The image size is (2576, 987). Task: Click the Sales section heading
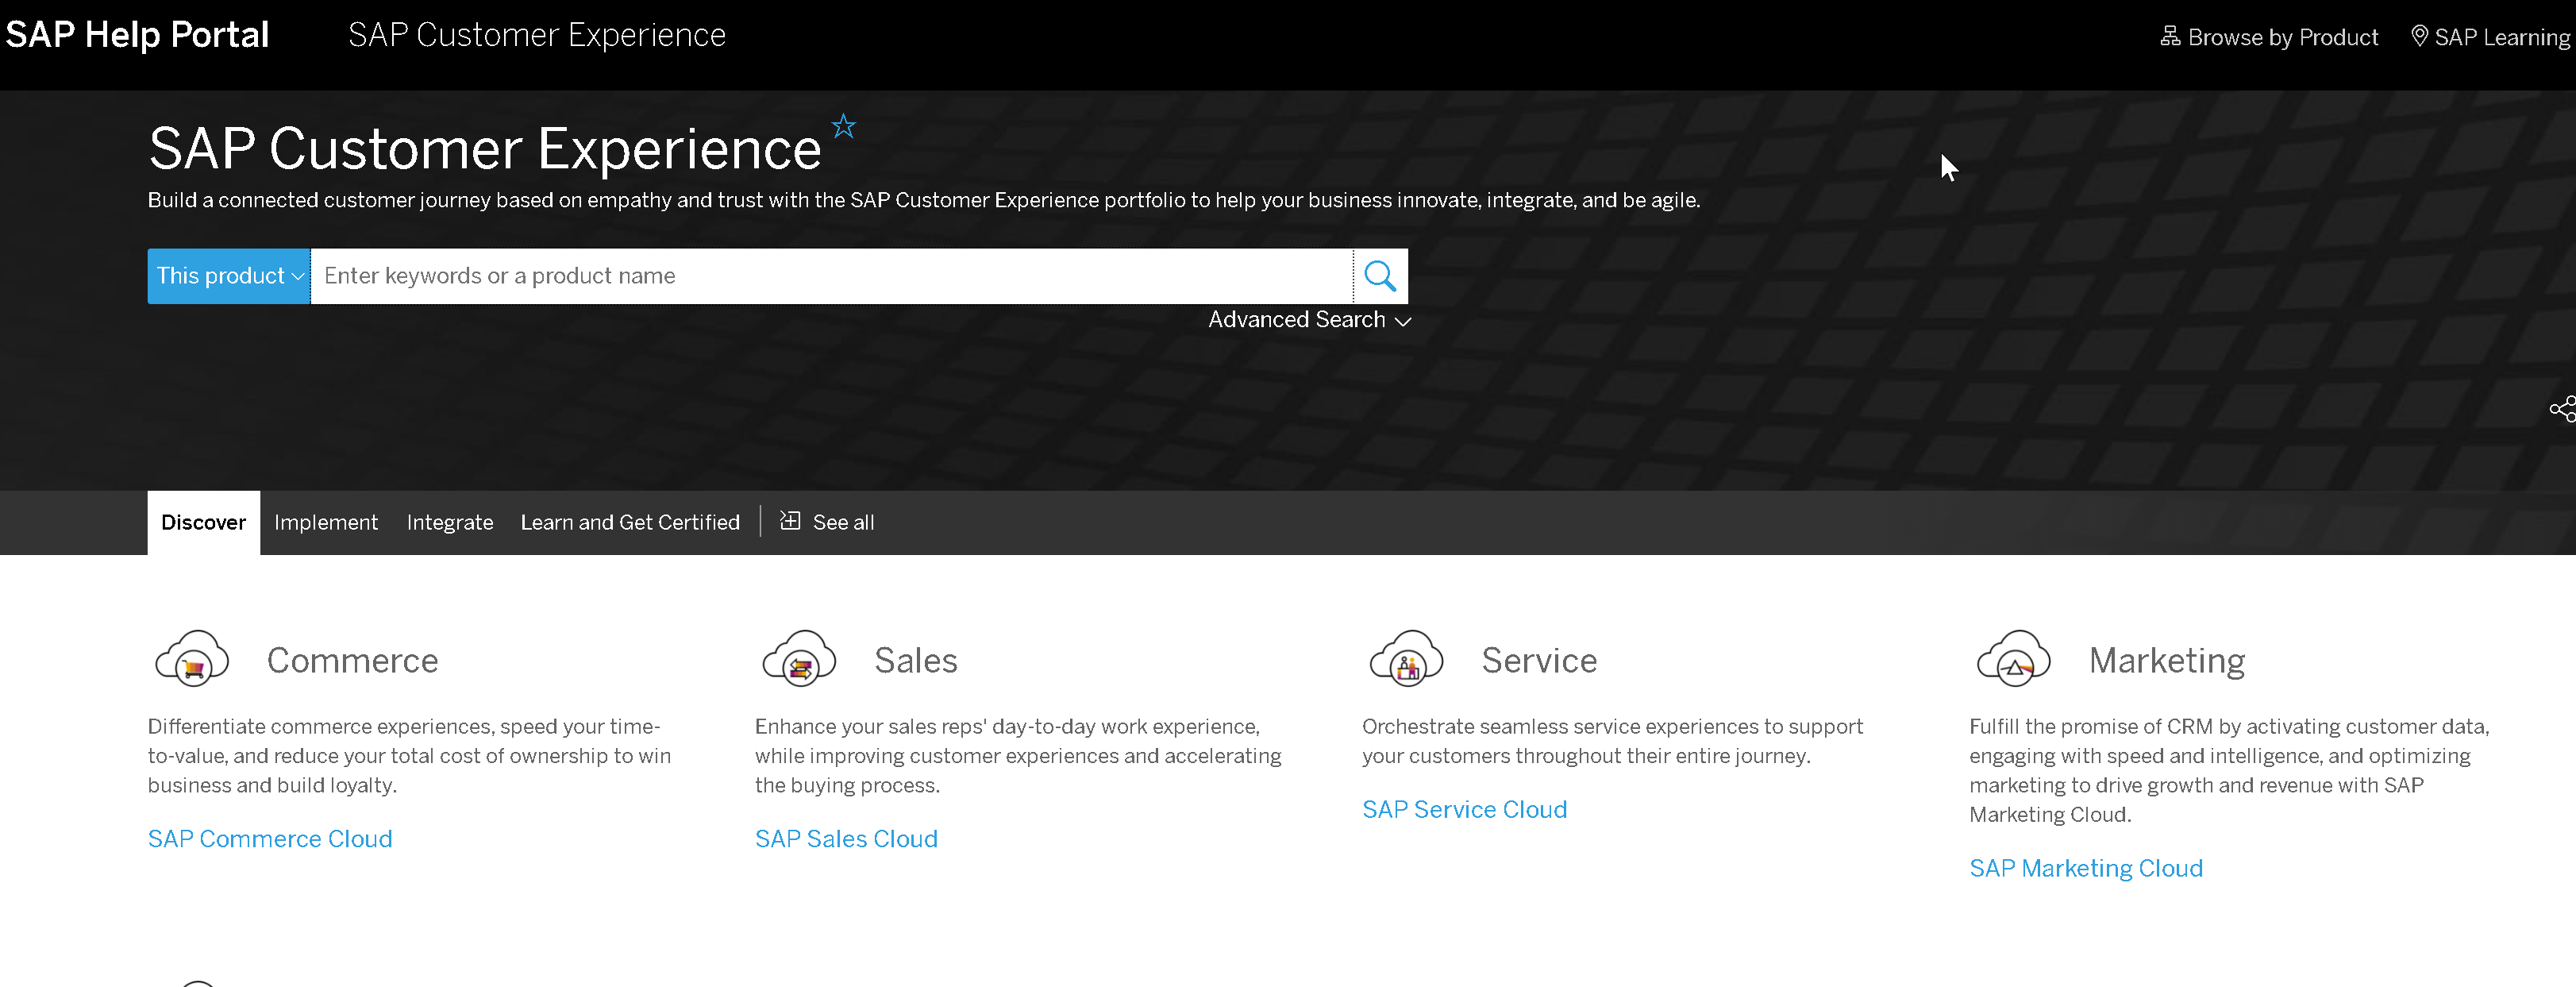pyautogui.click(x=915, y=660)
